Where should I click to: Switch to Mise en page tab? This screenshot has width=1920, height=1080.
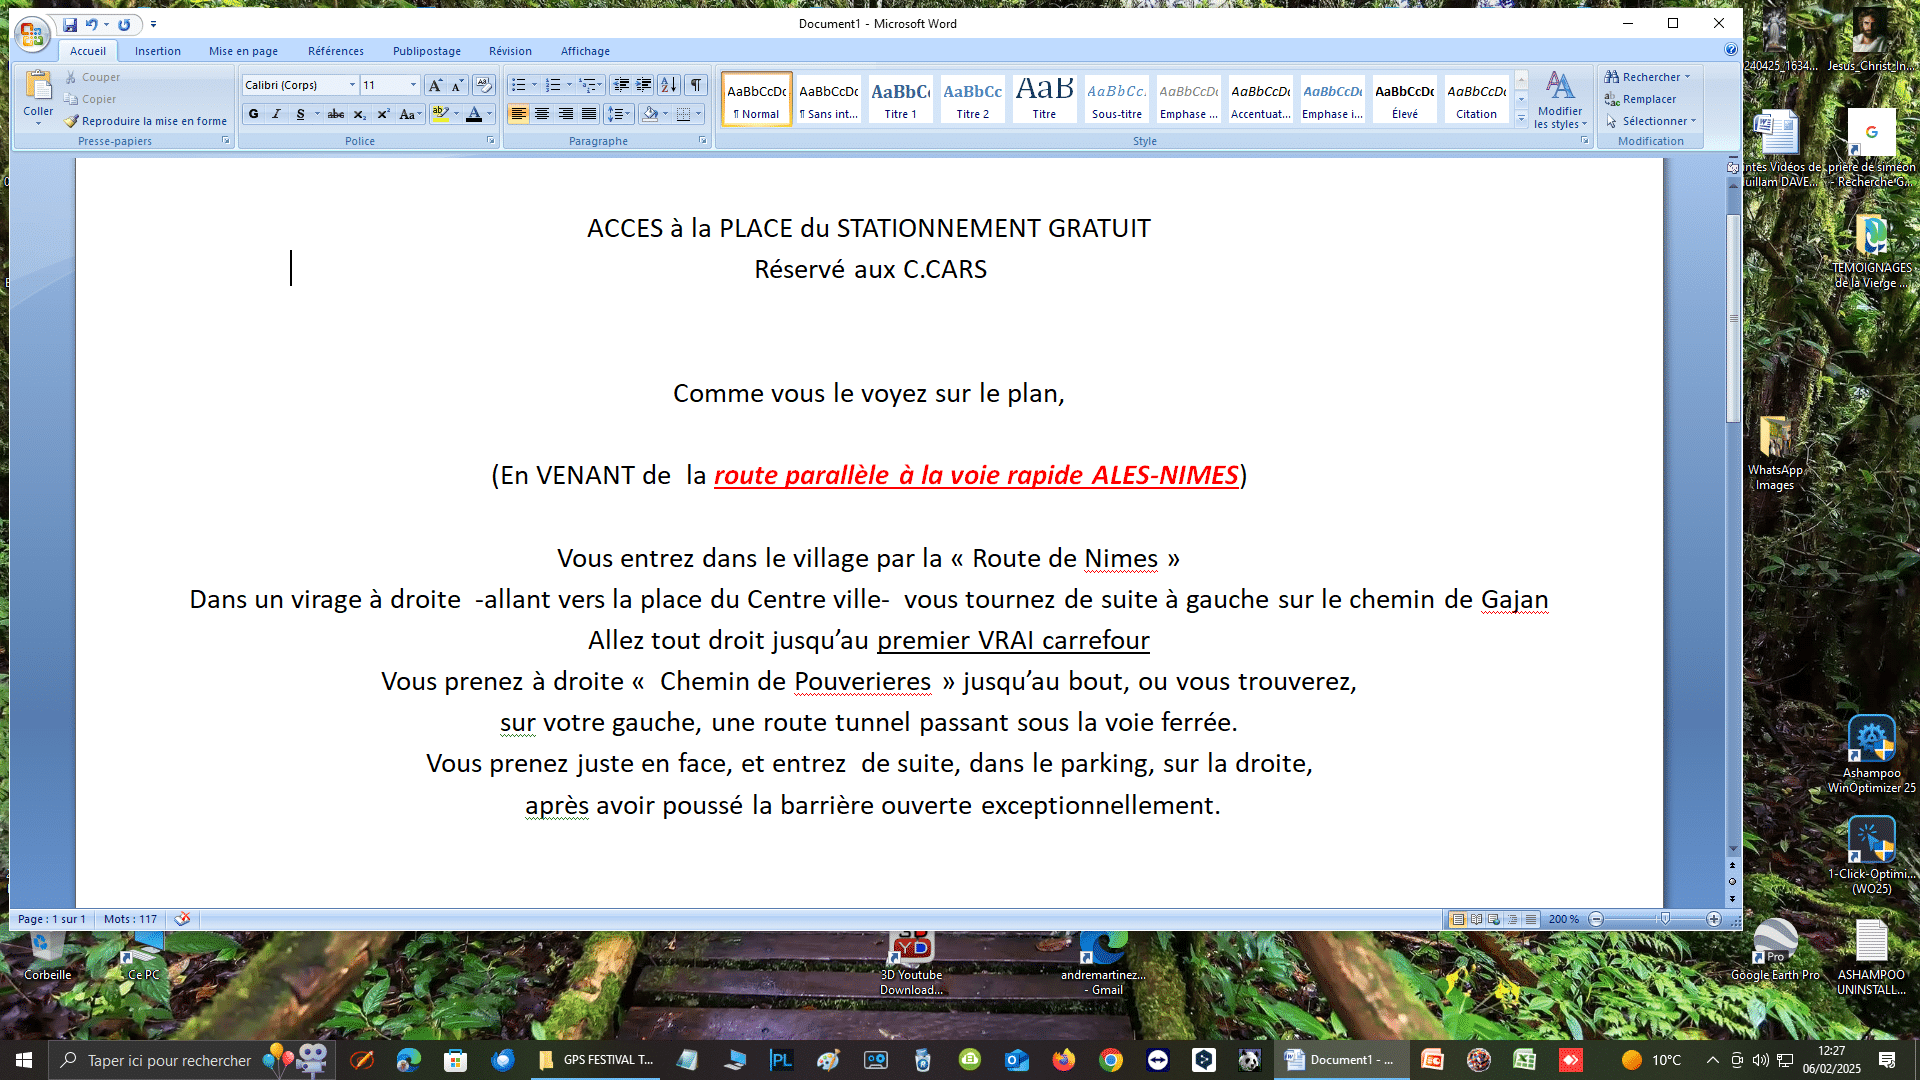click(243, 51)
